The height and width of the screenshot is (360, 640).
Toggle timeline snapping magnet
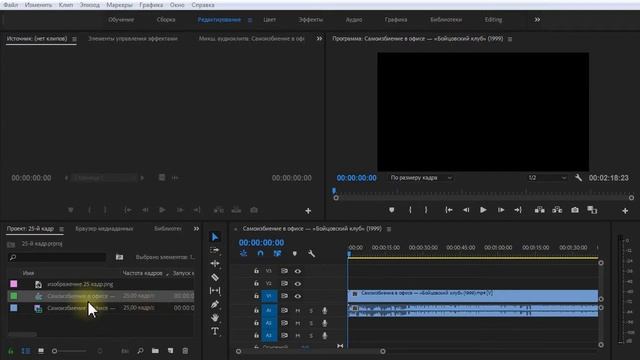click(x=260, y=253)
